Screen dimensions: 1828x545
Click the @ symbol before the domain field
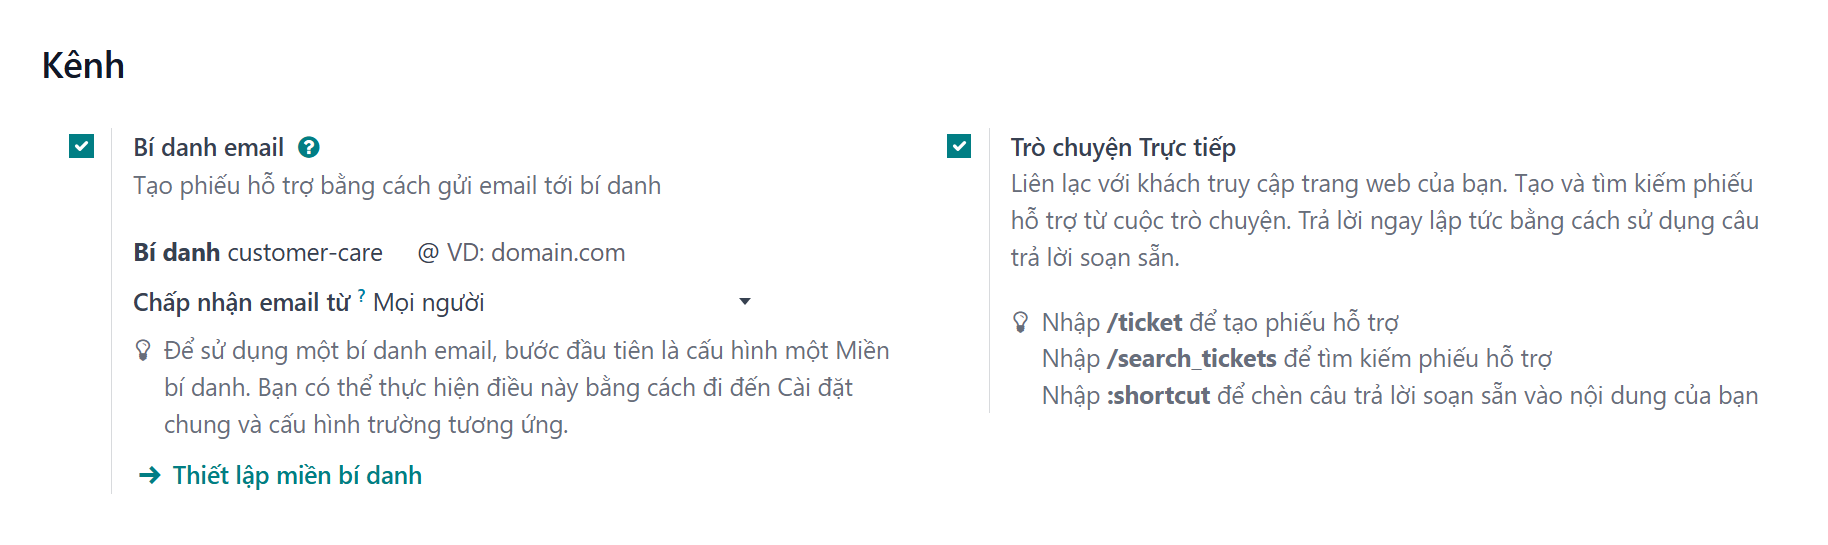pos(428,253)
